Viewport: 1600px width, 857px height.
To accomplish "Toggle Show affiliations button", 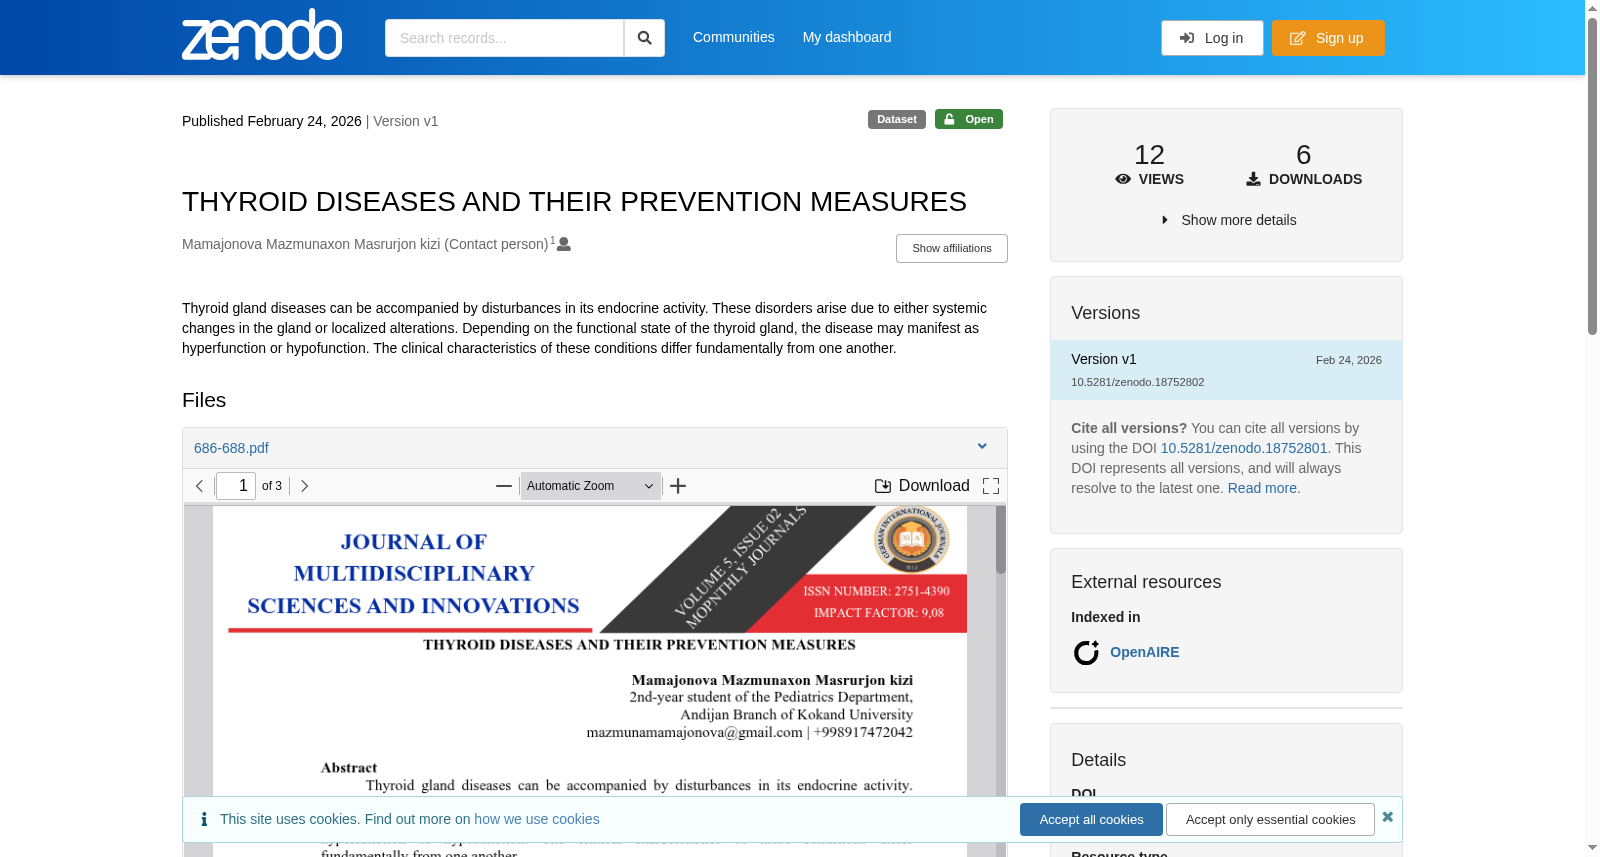I will point(951,248).
